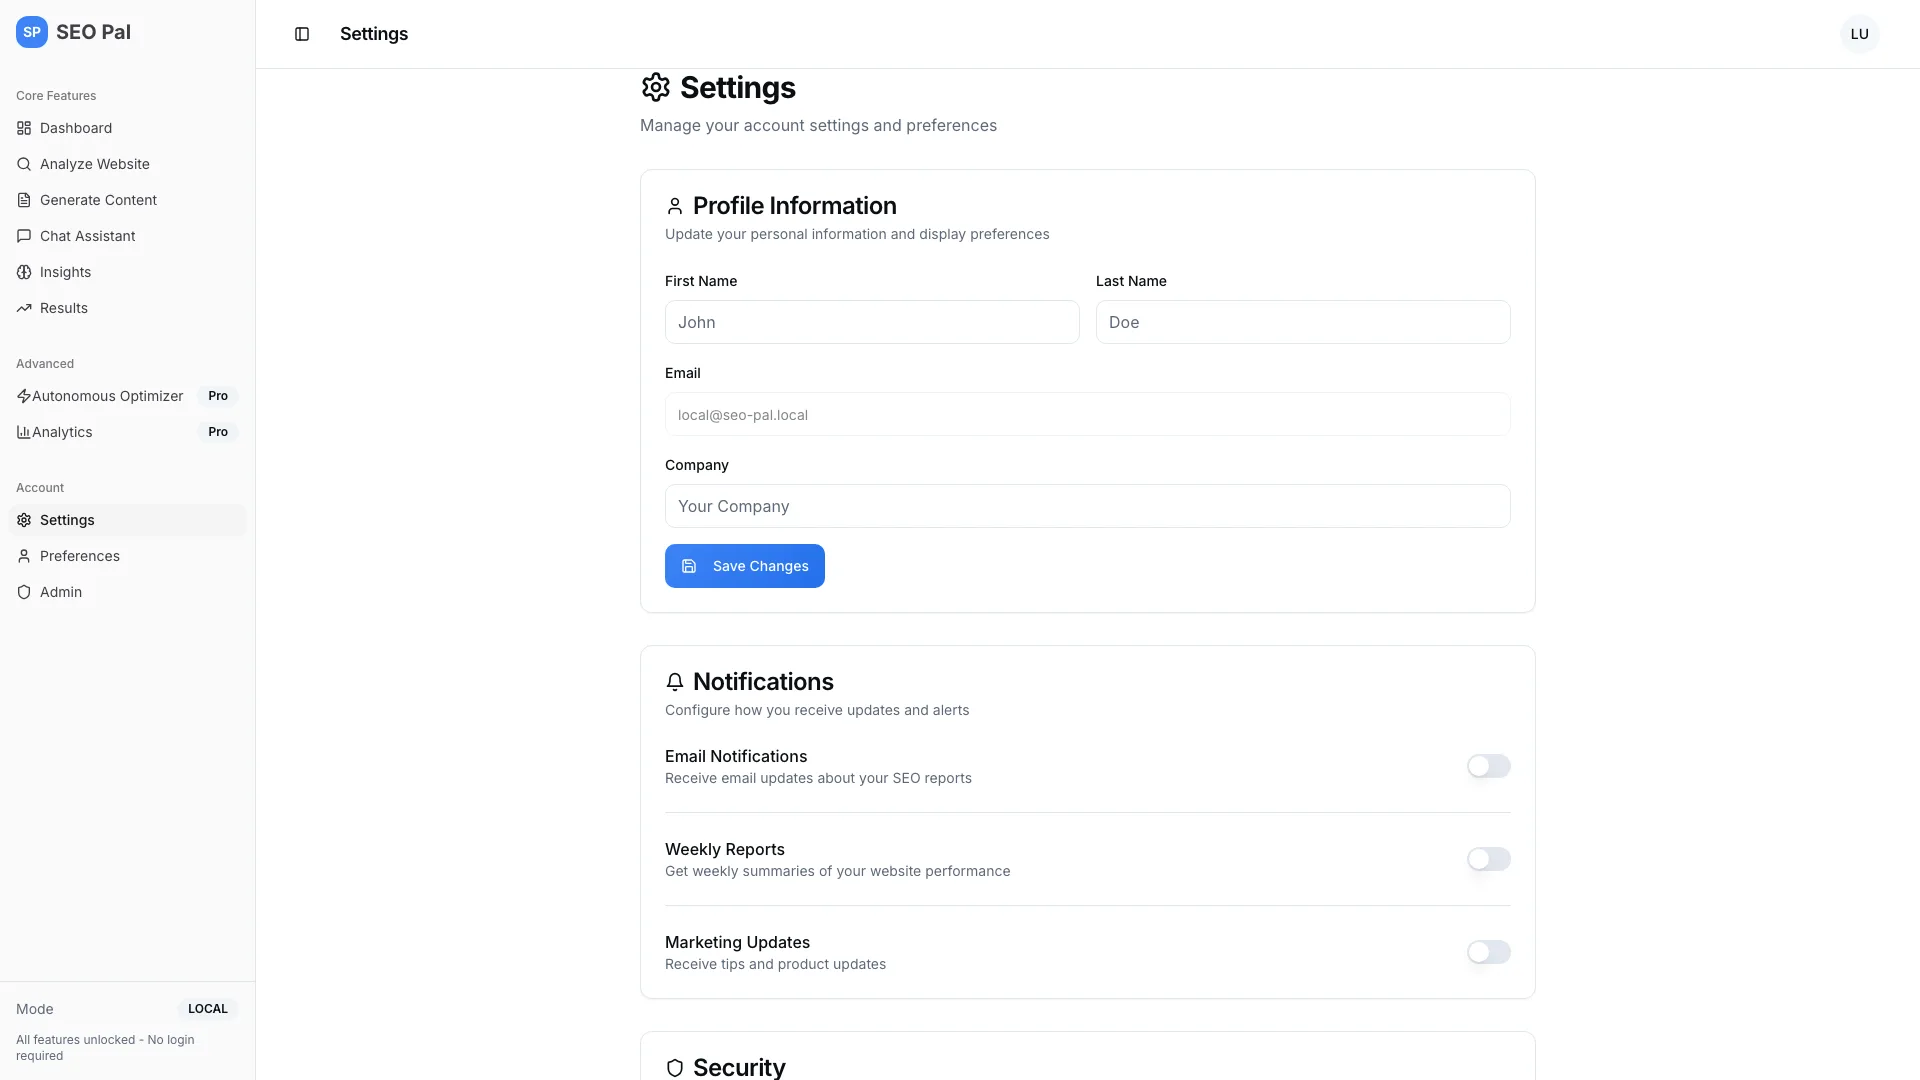Click the LOCAL mode badge
1920x1080 pixels.
[208, 1009]
